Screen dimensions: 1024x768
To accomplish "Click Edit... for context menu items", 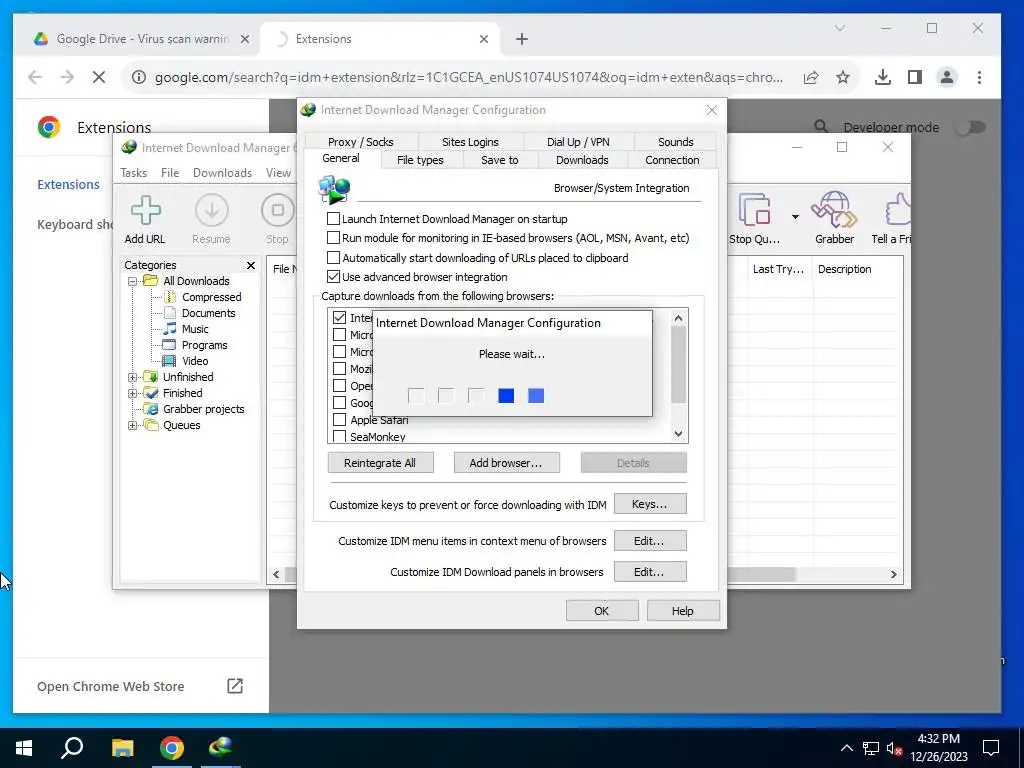I will [x=650, y=541].
